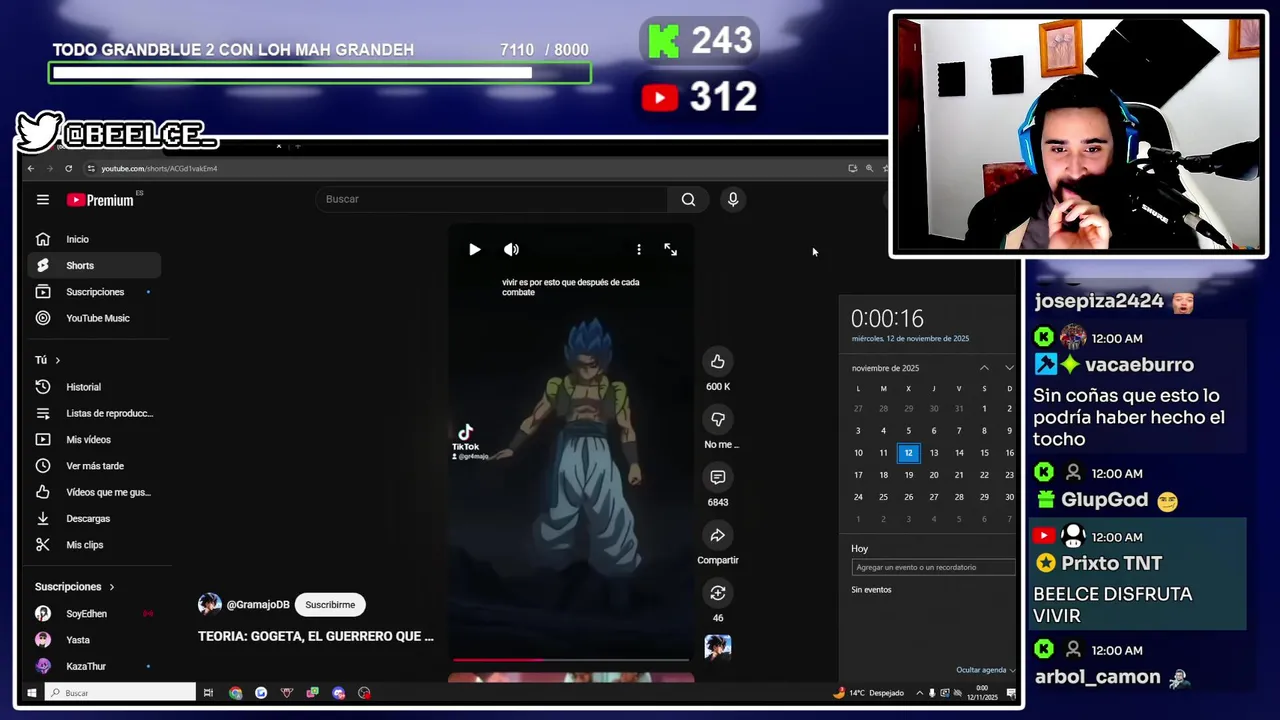This screenshot has width=1280, height=720.
Task: Click Agregar un evento o recordatorio field
Action: [x=933, y=567]
